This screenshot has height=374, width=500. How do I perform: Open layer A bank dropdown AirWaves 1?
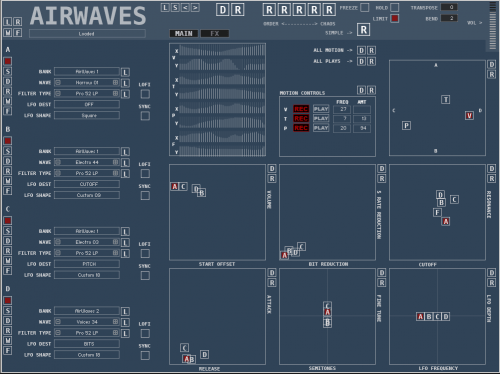click(87, 72)
